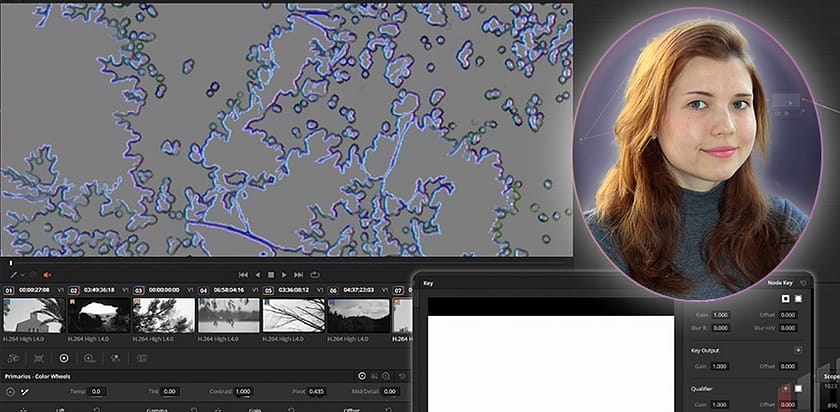The height and width of the screenshot is (412, 840).
Task: Click timecode 00:00:27:08
Action: tap(34, 290)
